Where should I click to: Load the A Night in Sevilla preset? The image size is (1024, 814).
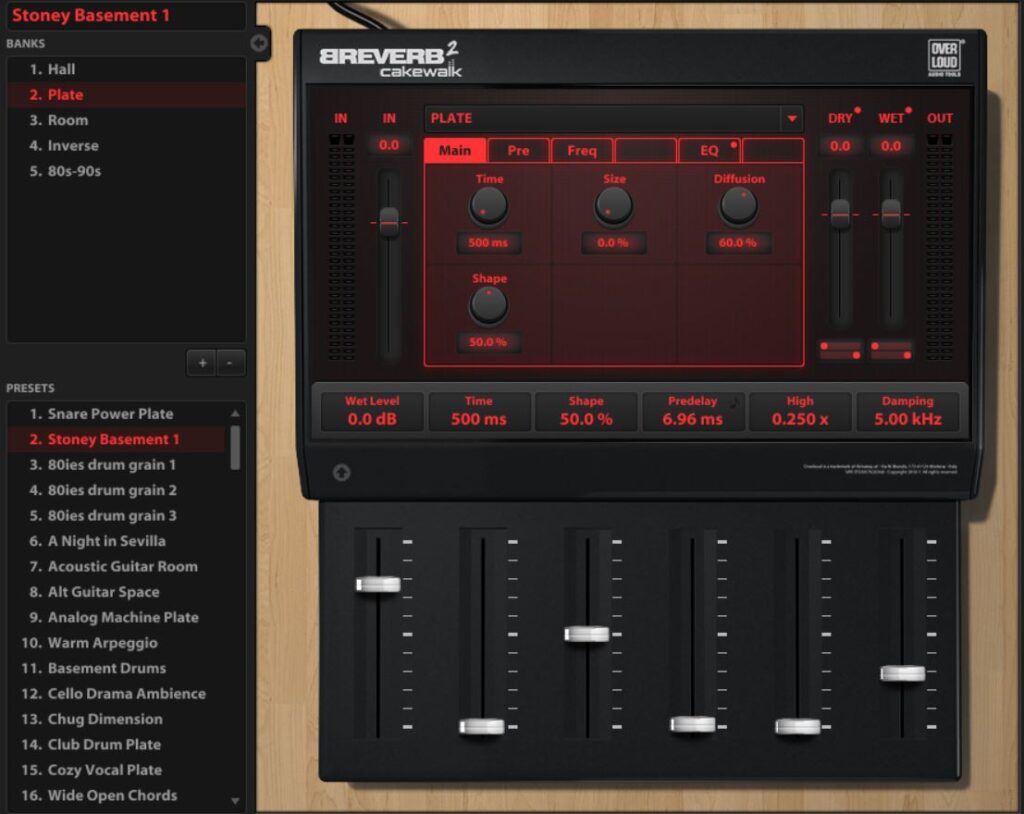pos(118,541)
